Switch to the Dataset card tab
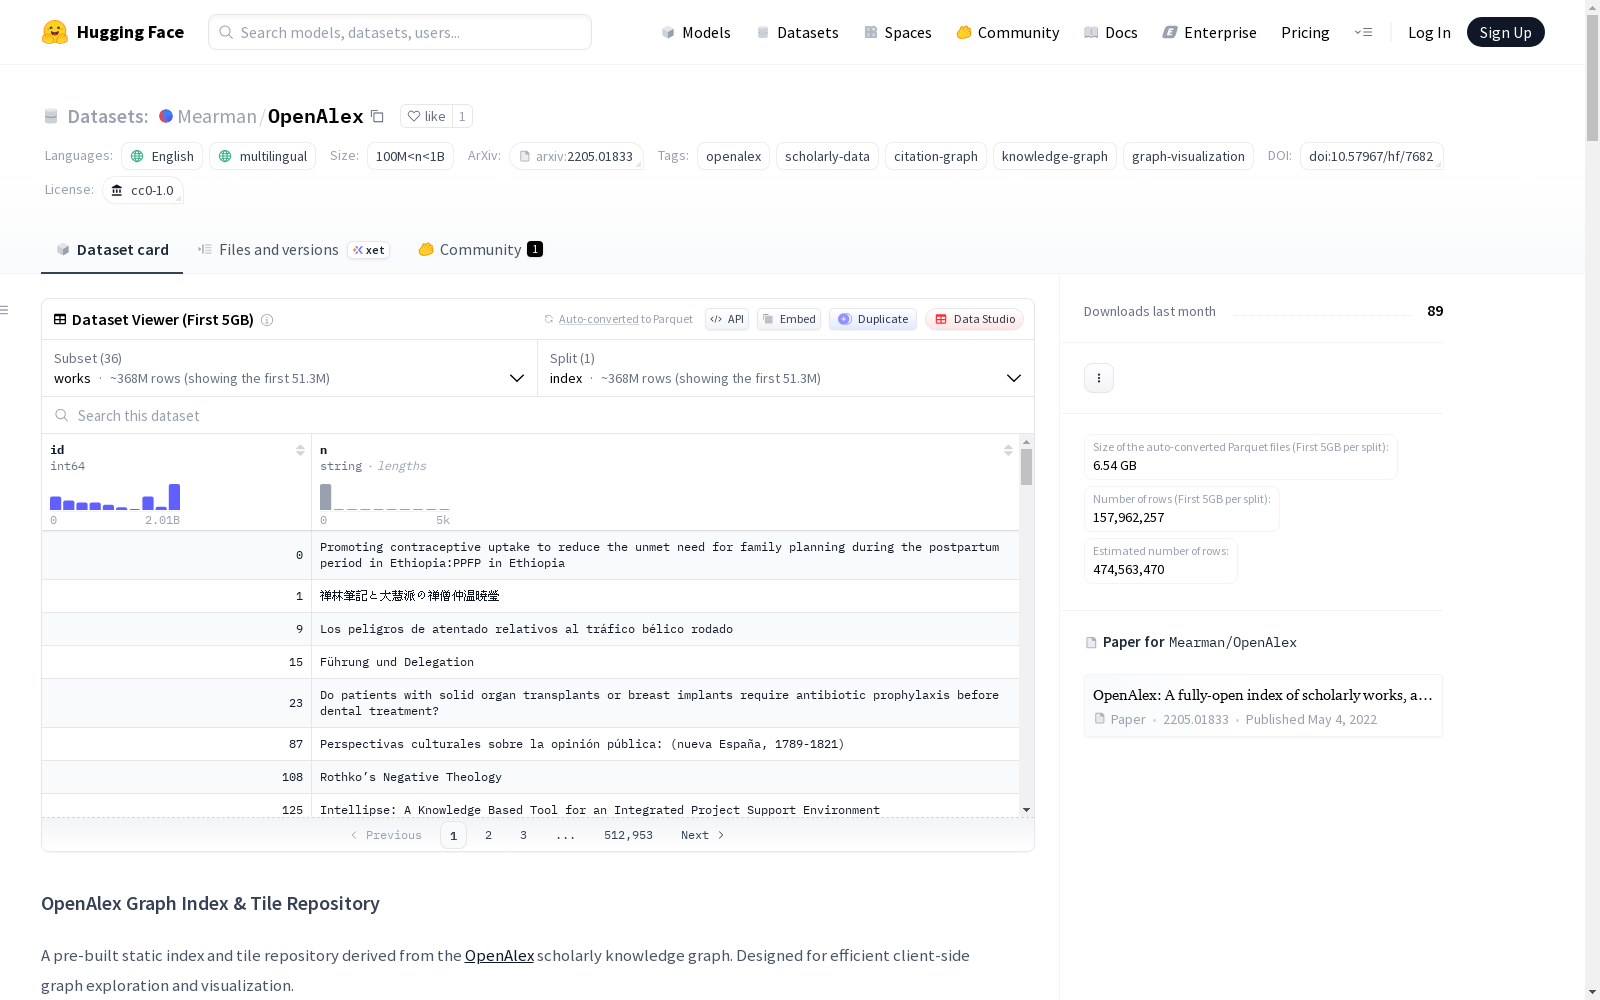Viewport: 1600px width, 1000px height. tap(112, 250)
